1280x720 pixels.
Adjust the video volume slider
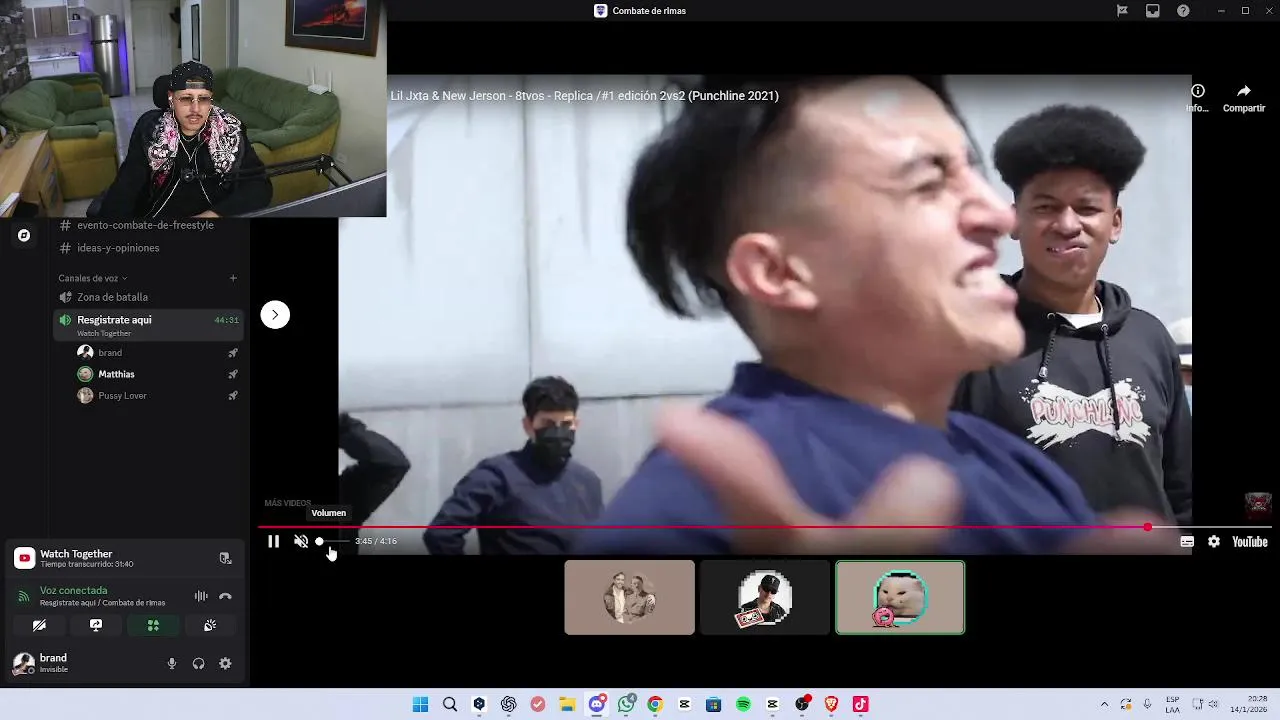point(332,541)
